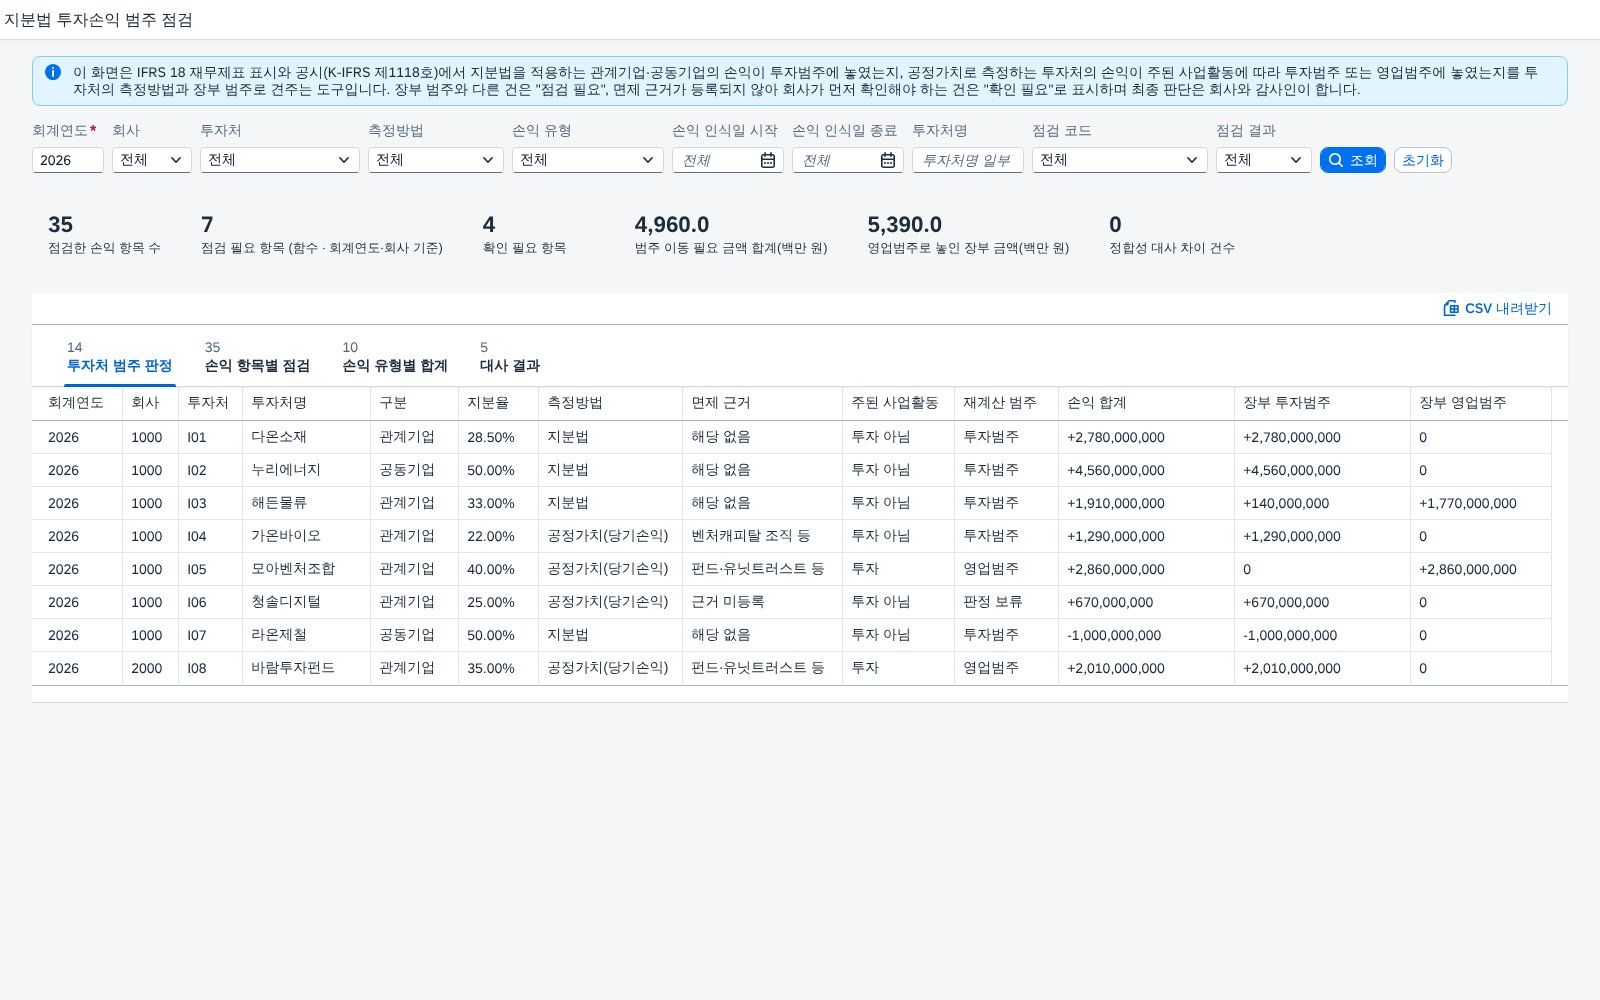Click the CSV 내려받기 download icon
Screen dimensions: 1600x1000
[x=1451, y=308]
